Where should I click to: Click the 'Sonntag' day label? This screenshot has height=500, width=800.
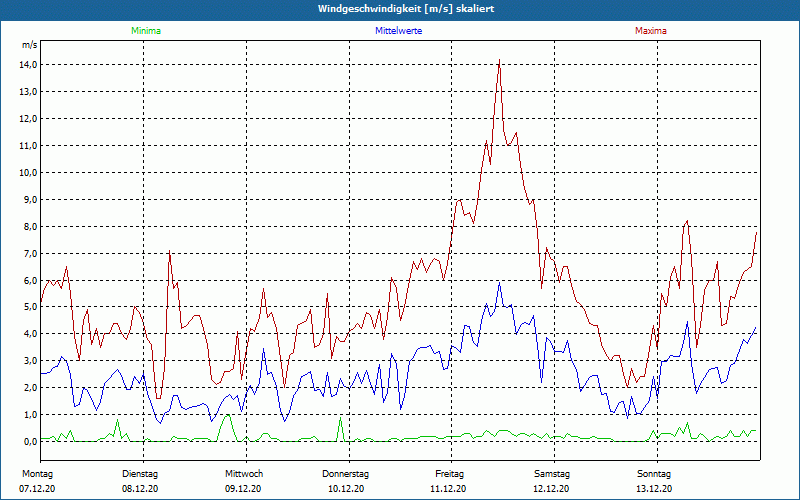tap(654, 474)
